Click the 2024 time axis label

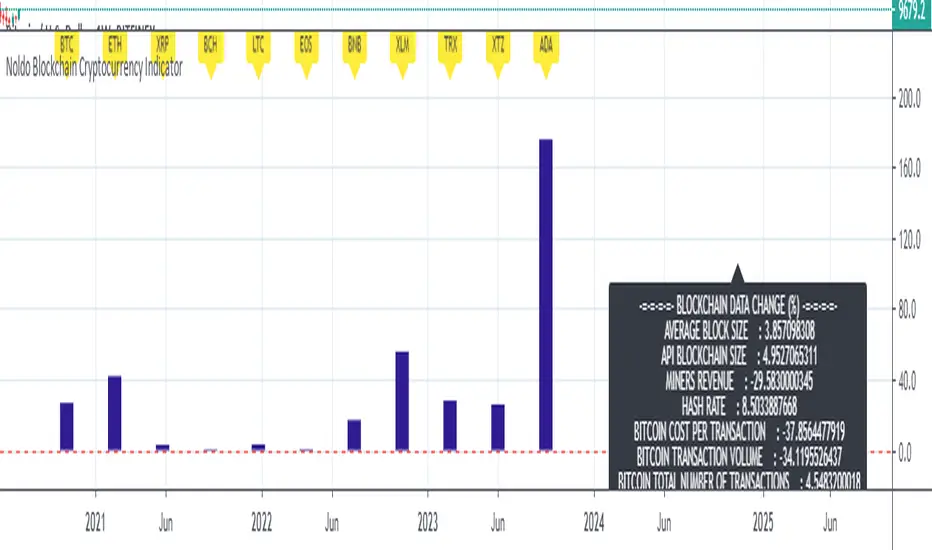tap(594, 523)
